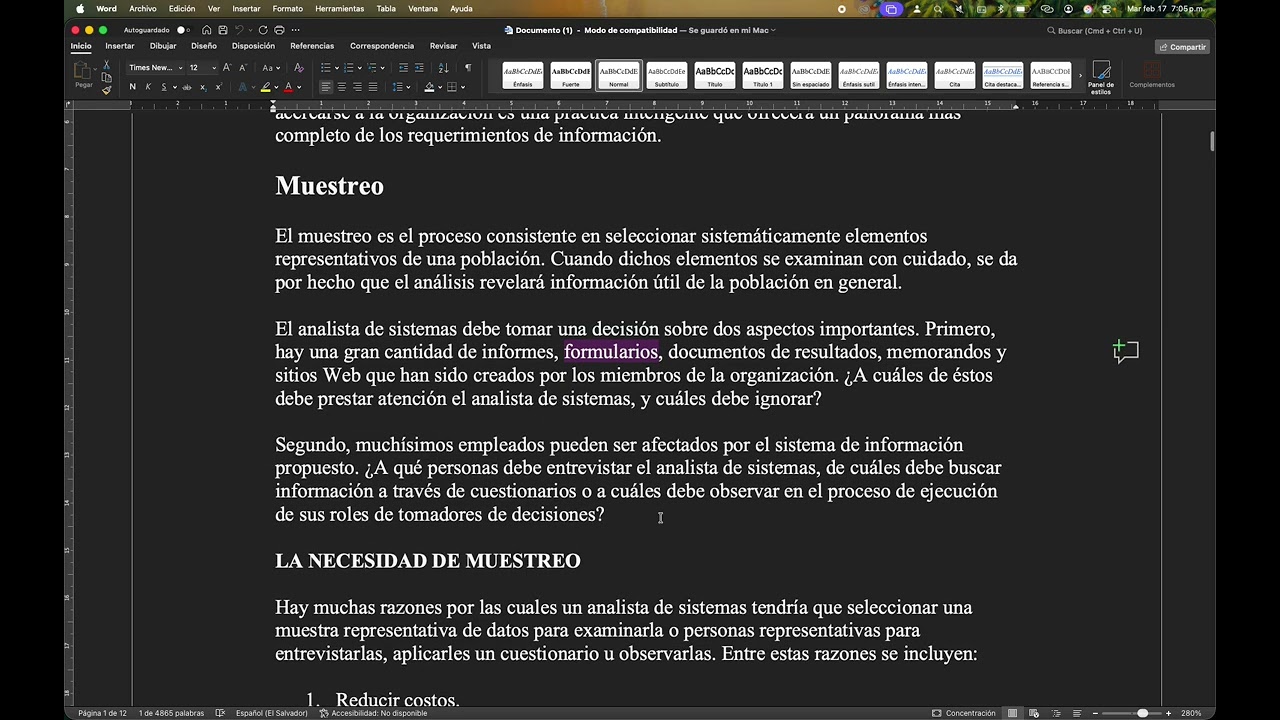Click the numbered list icon

tap(349, 68)
